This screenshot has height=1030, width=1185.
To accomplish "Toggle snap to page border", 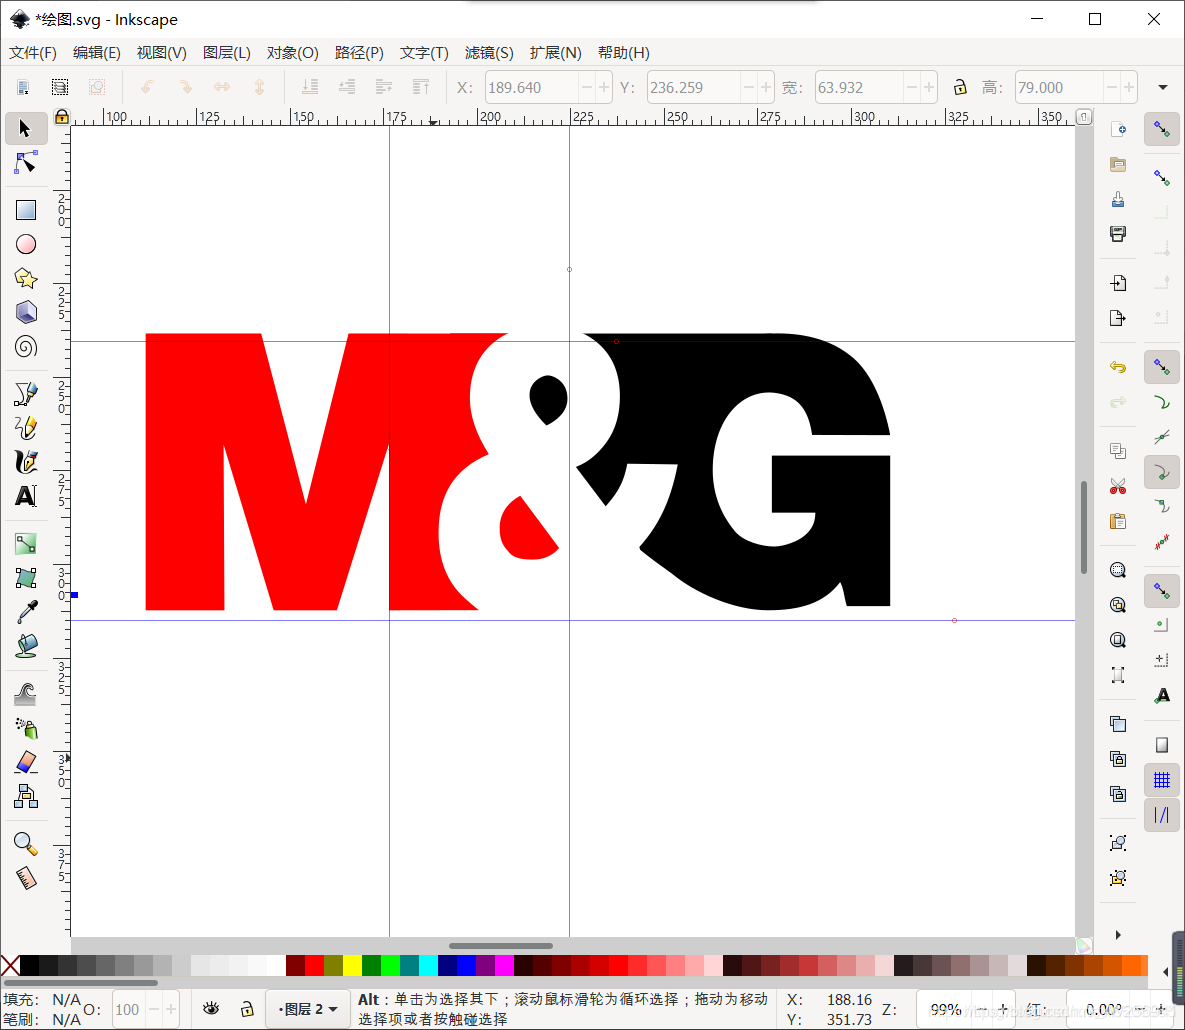I will [1162, 745].
